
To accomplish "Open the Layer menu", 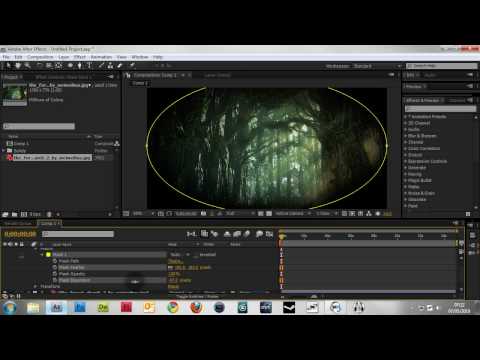I will click(x=63, y=57).
